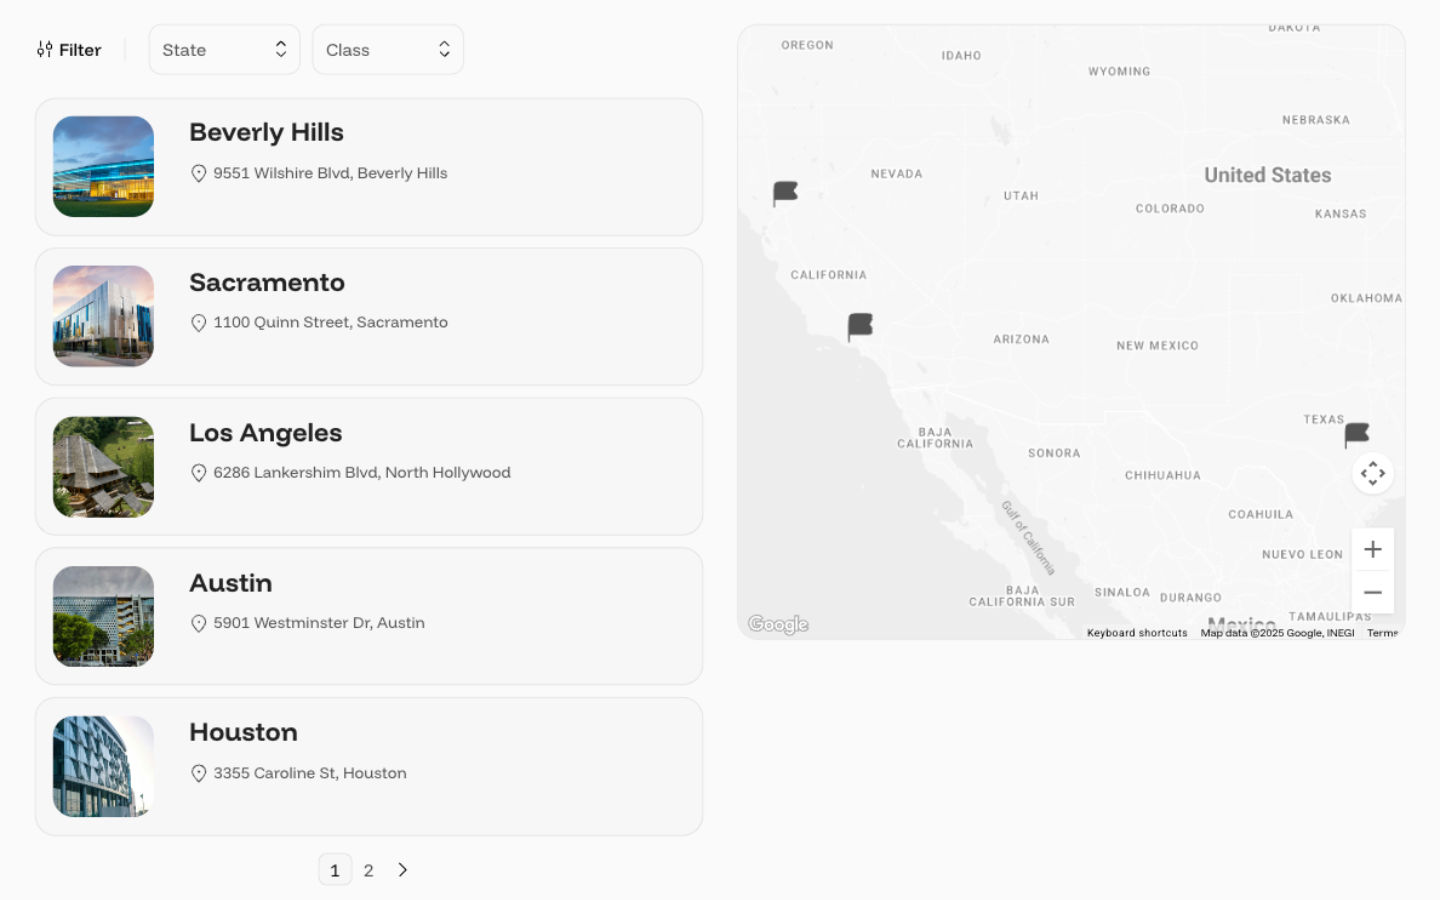Zoom out on the map
The image size is (1440, 900).
(1373, 593)
